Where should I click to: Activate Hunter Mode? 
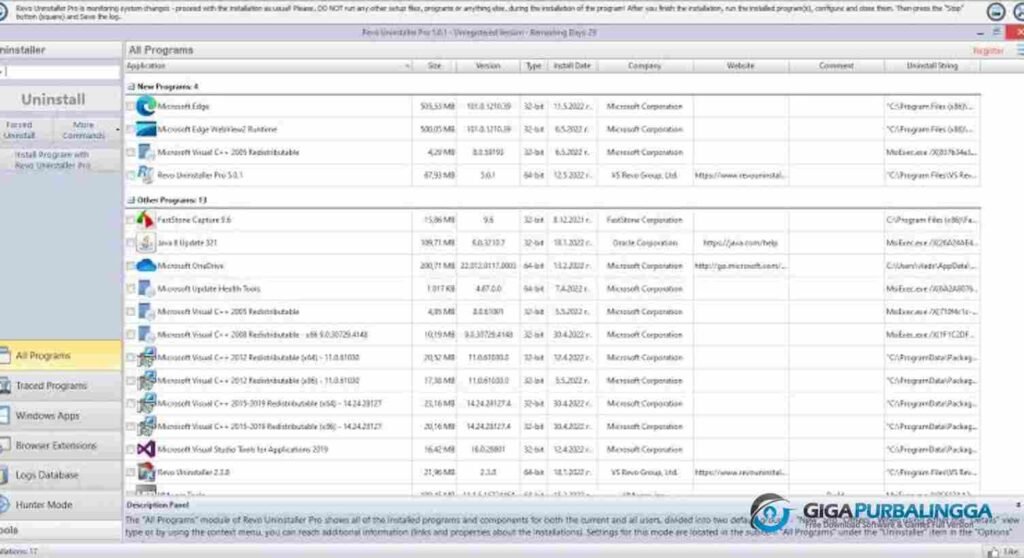tap(61, 504)
